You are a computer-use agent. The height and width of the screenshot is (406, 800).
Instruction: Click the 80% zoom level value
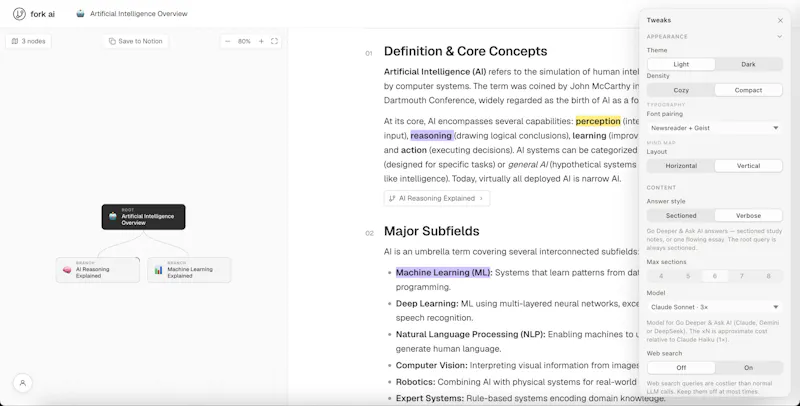[x=244, y=41]
